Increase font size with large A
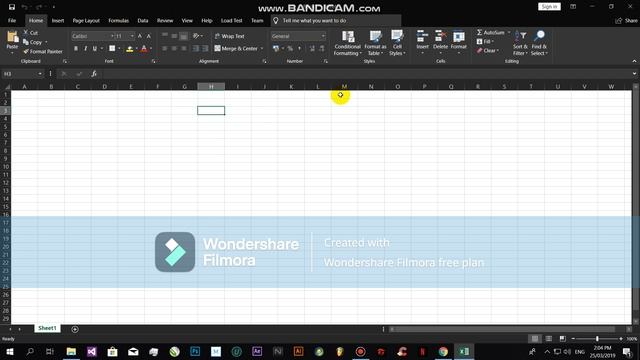Viewport: 640px width, 360px height. 140,36
